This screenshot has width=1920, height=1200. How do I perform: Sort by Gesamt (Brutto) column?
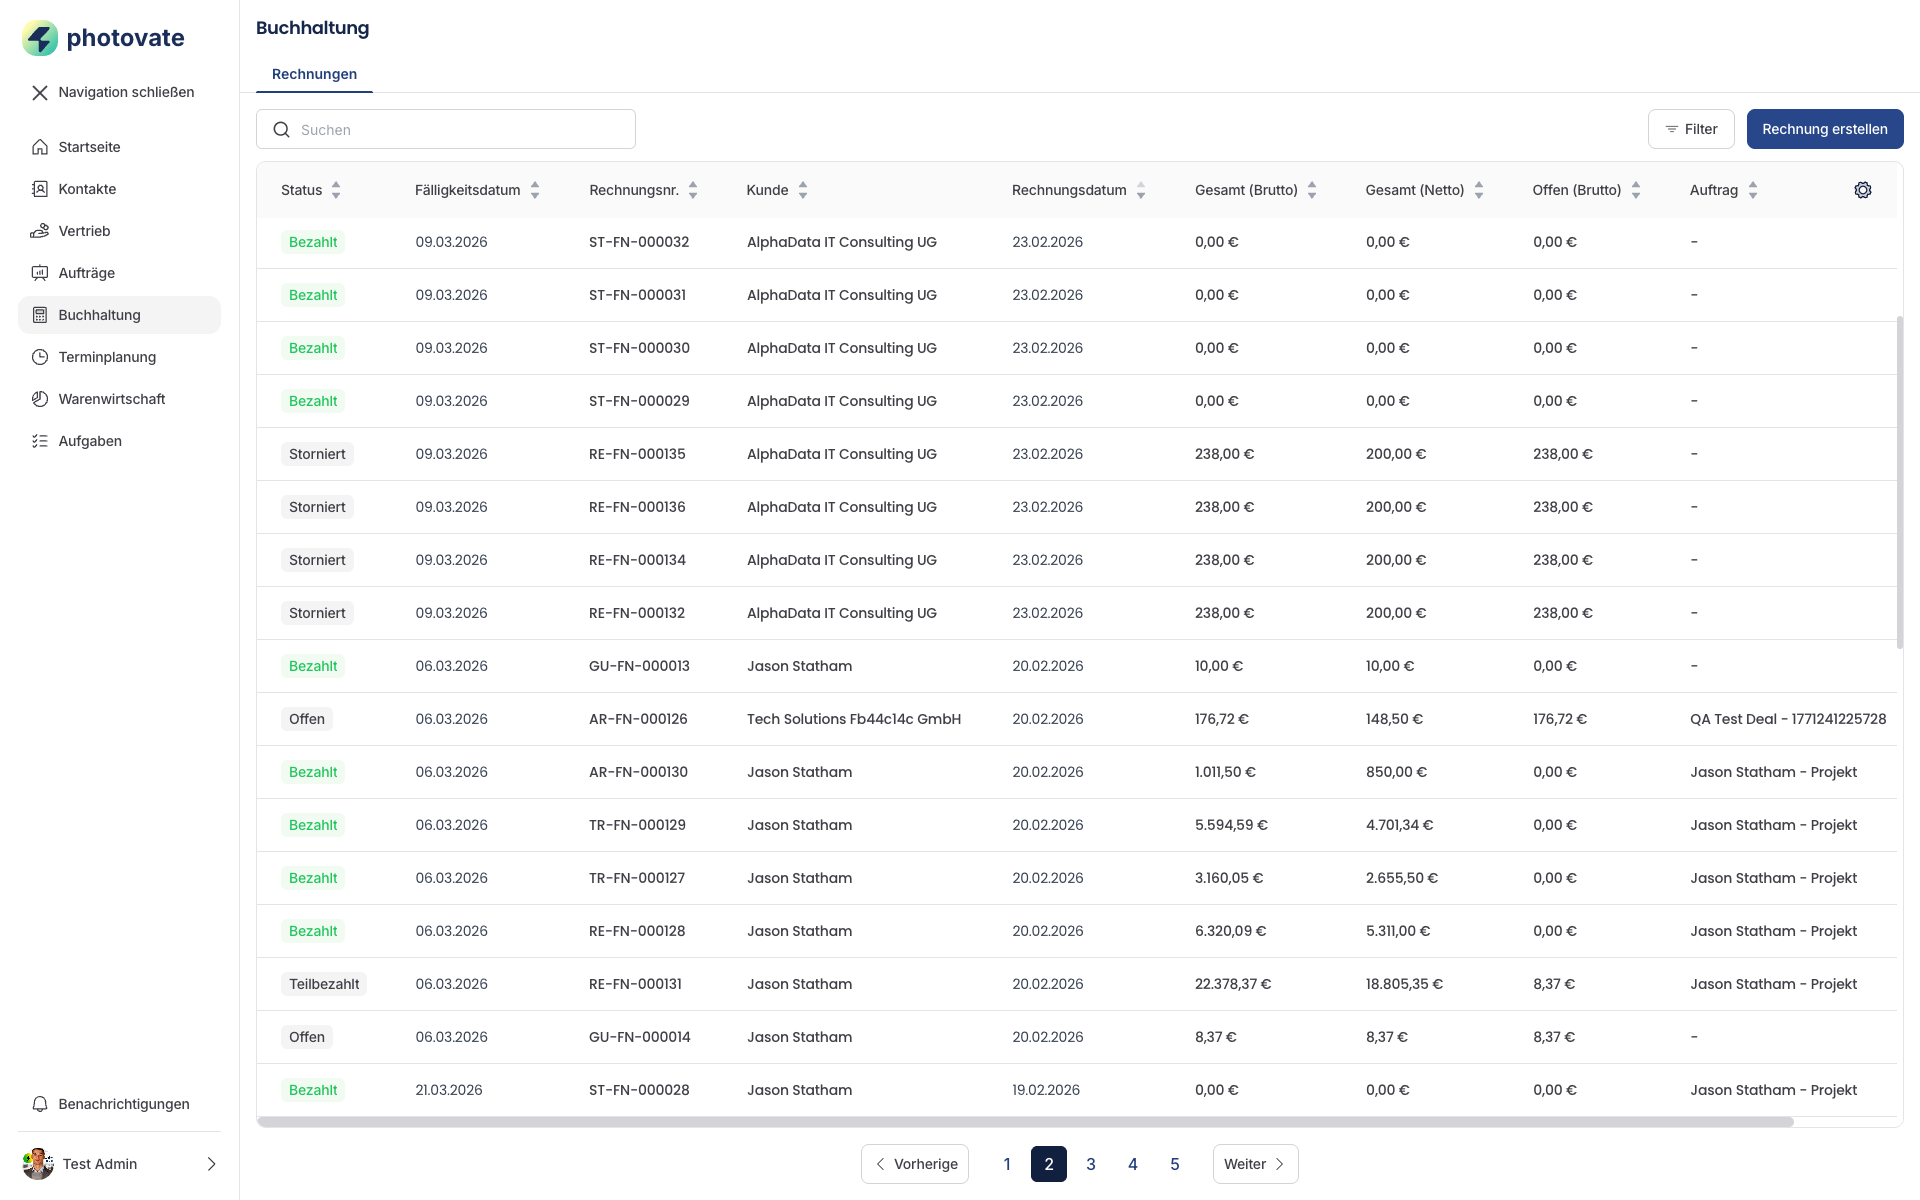pos(1312,190)
